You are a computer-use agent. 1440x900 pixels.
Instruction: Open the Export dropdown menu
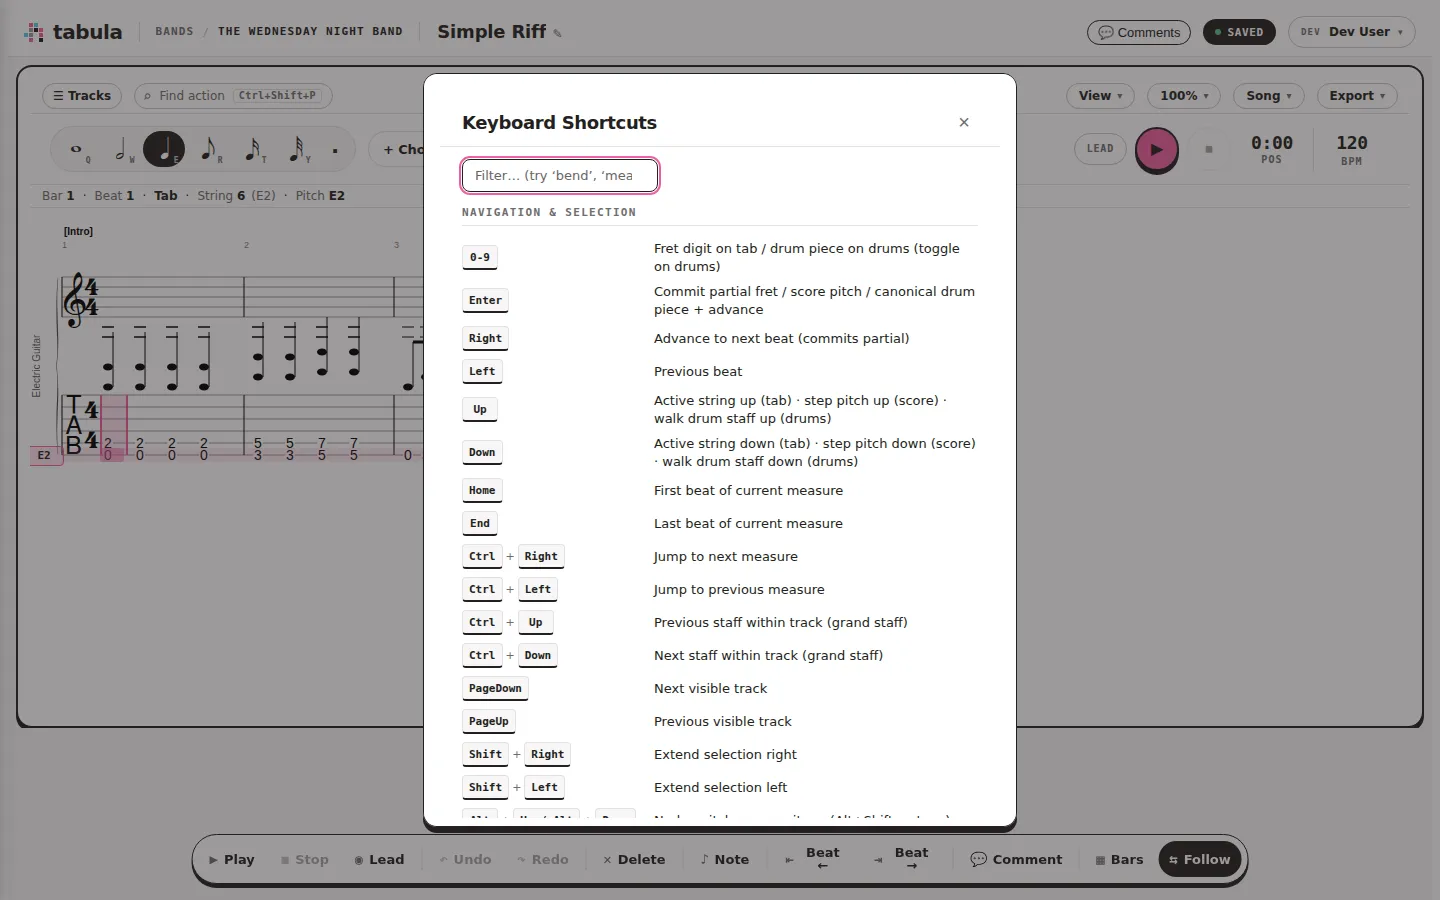pyautogui.click(x=1357, y=96)
